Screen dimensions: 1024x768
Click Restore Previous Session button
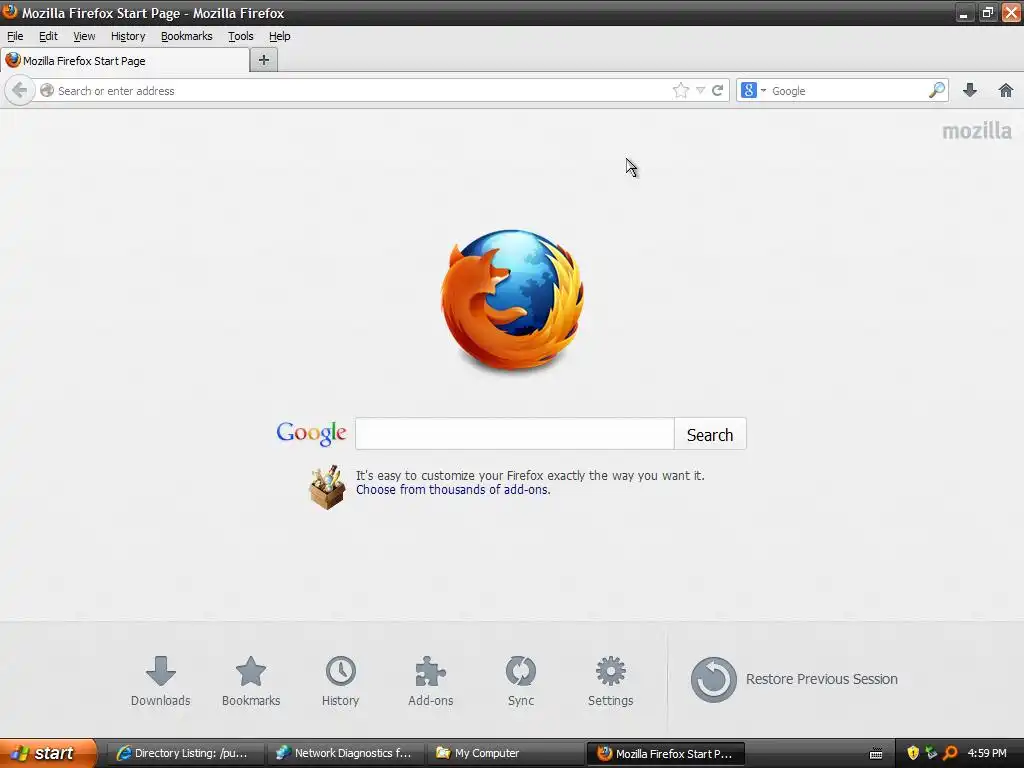point(794,679)
